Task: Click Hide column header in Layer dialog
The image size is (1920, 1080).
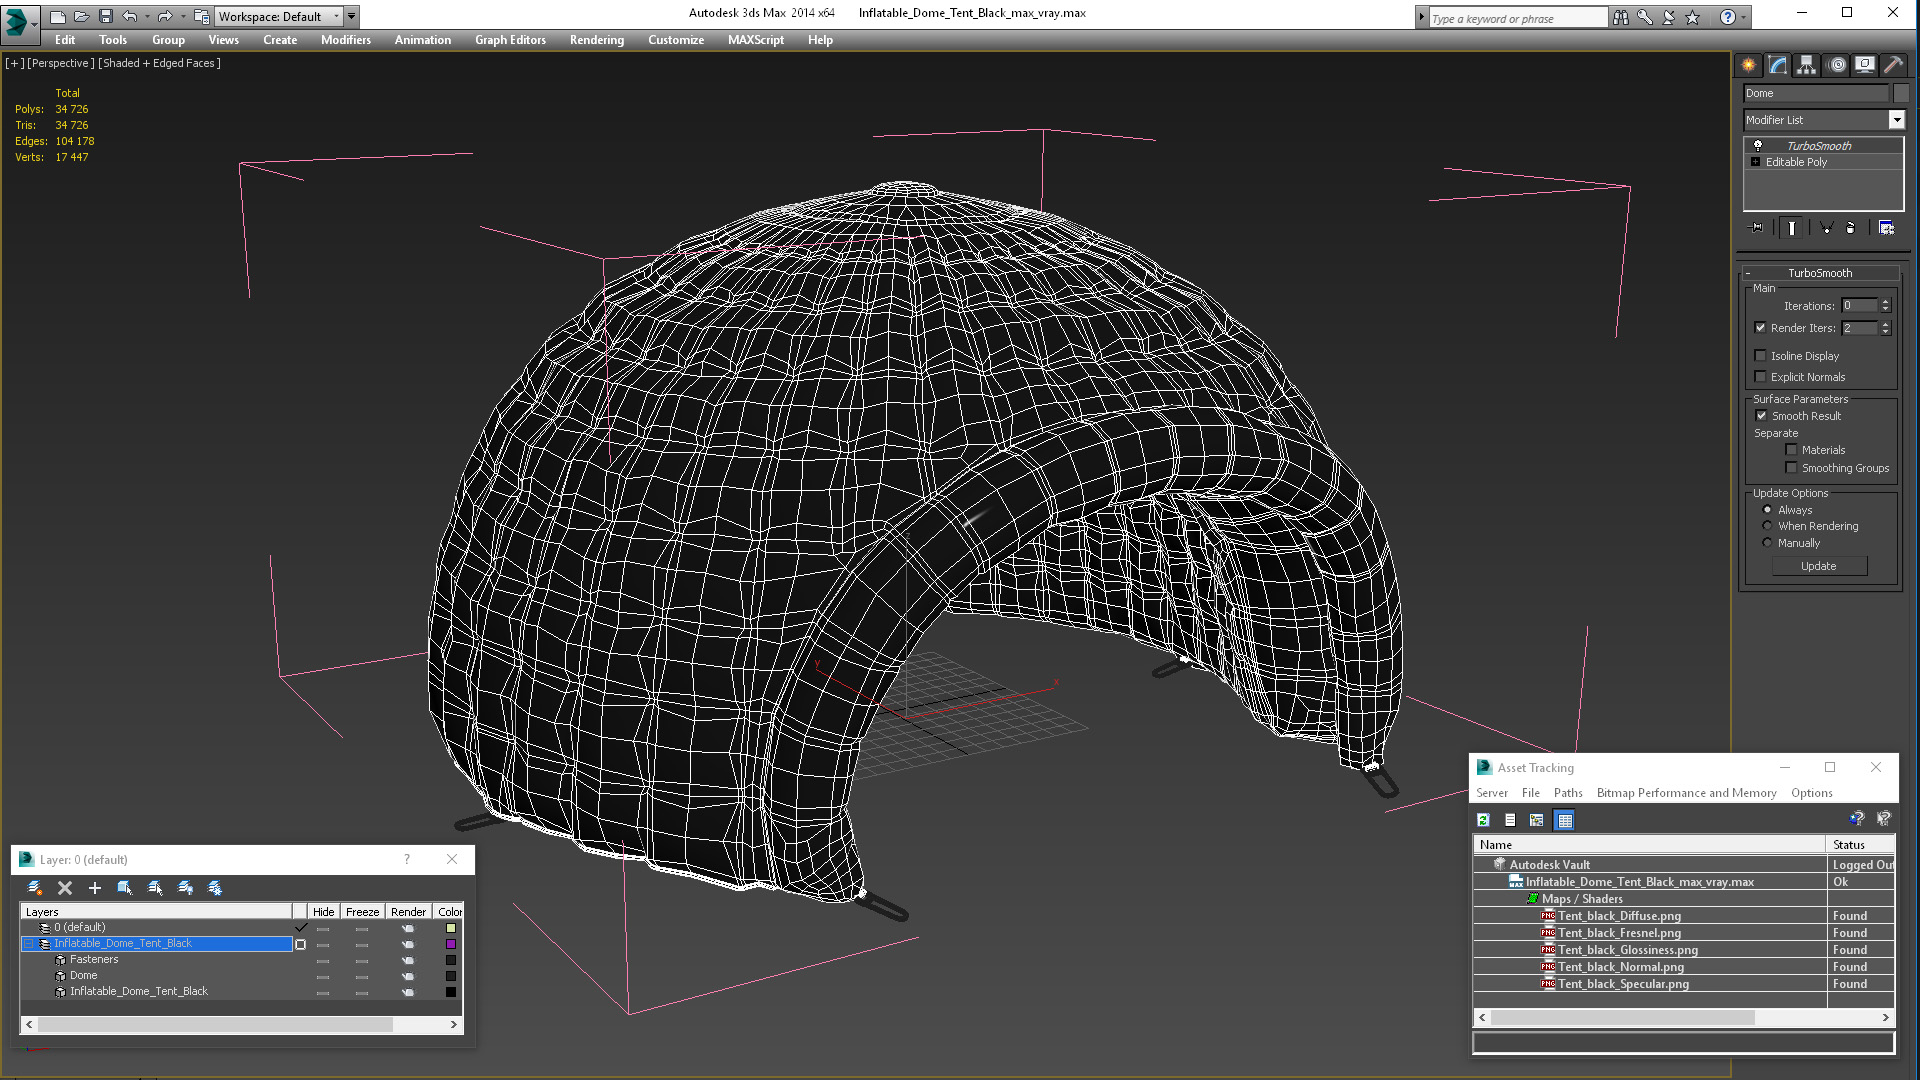Action: (x=323, y=912)
